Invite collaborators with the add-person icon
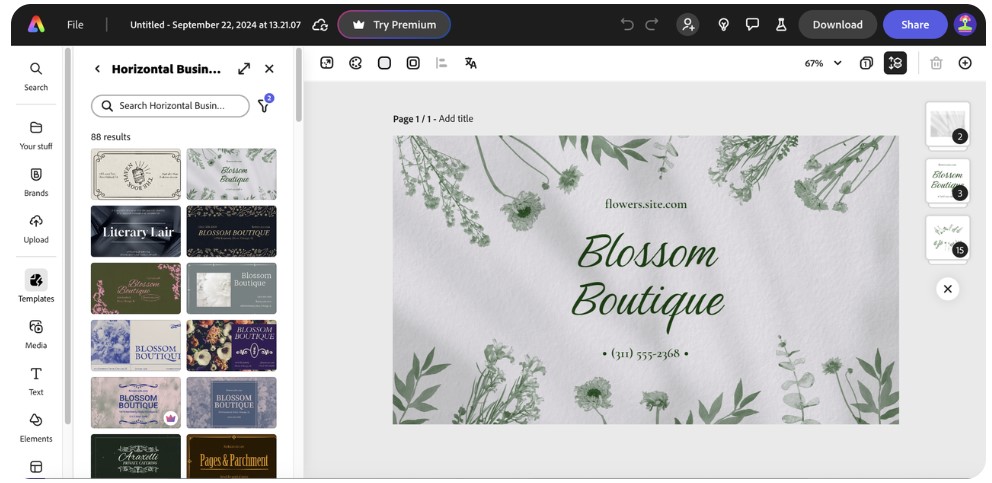The height and width of the screenshot is (483, 992). coord(688,25)
